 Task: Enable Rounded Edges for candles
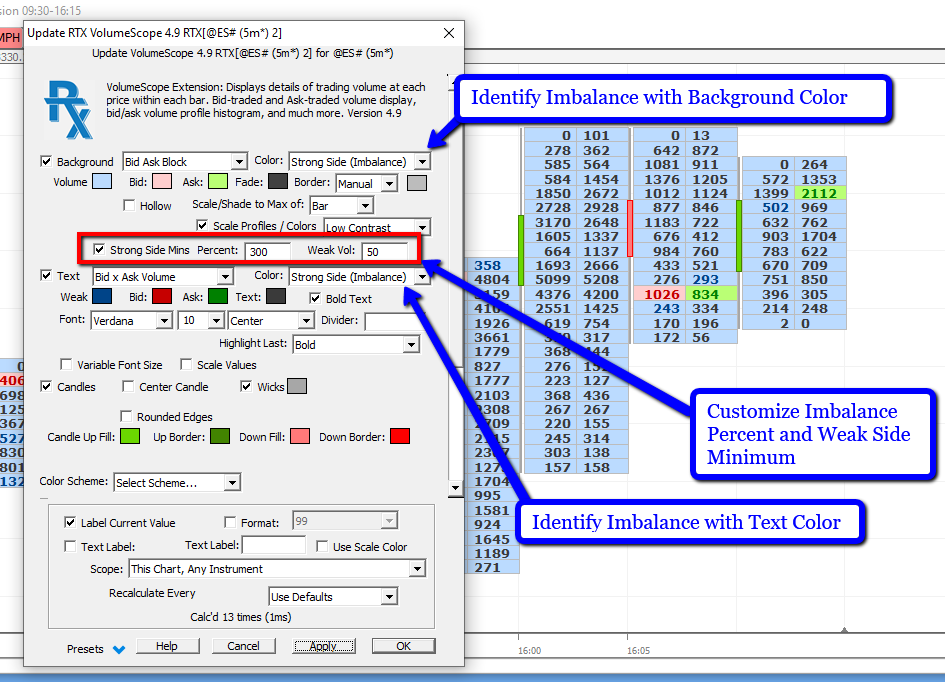tap(127, 416)
